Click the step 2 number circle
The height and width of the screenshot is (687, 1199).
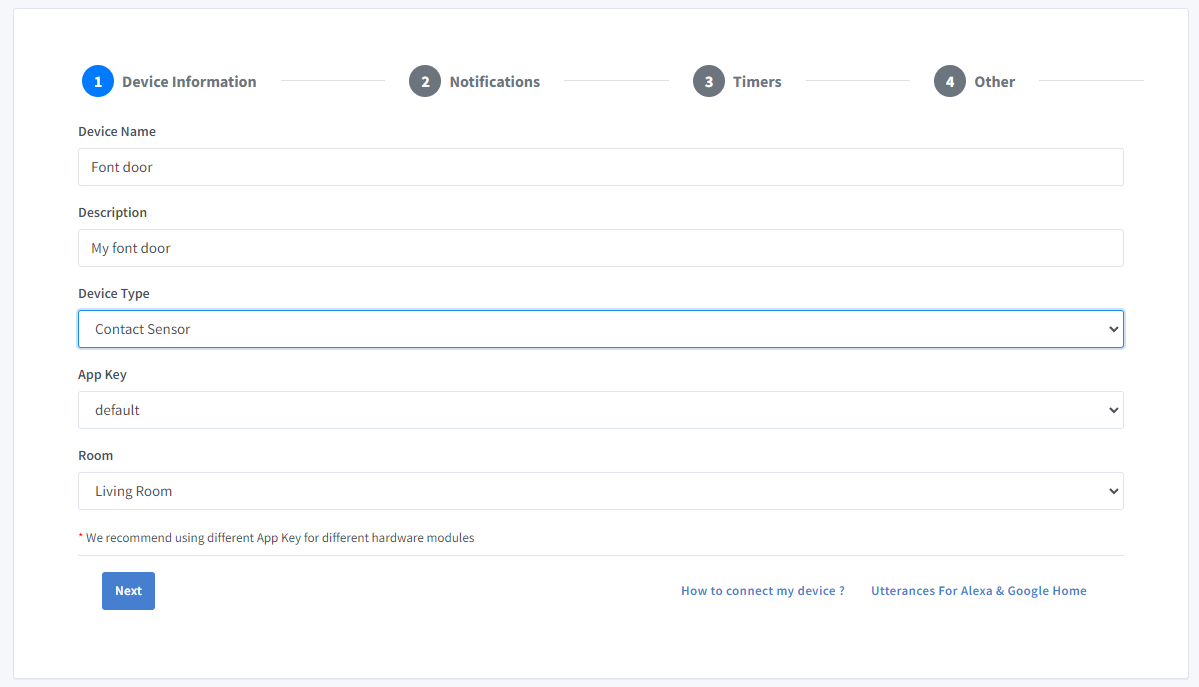(425, 82)
